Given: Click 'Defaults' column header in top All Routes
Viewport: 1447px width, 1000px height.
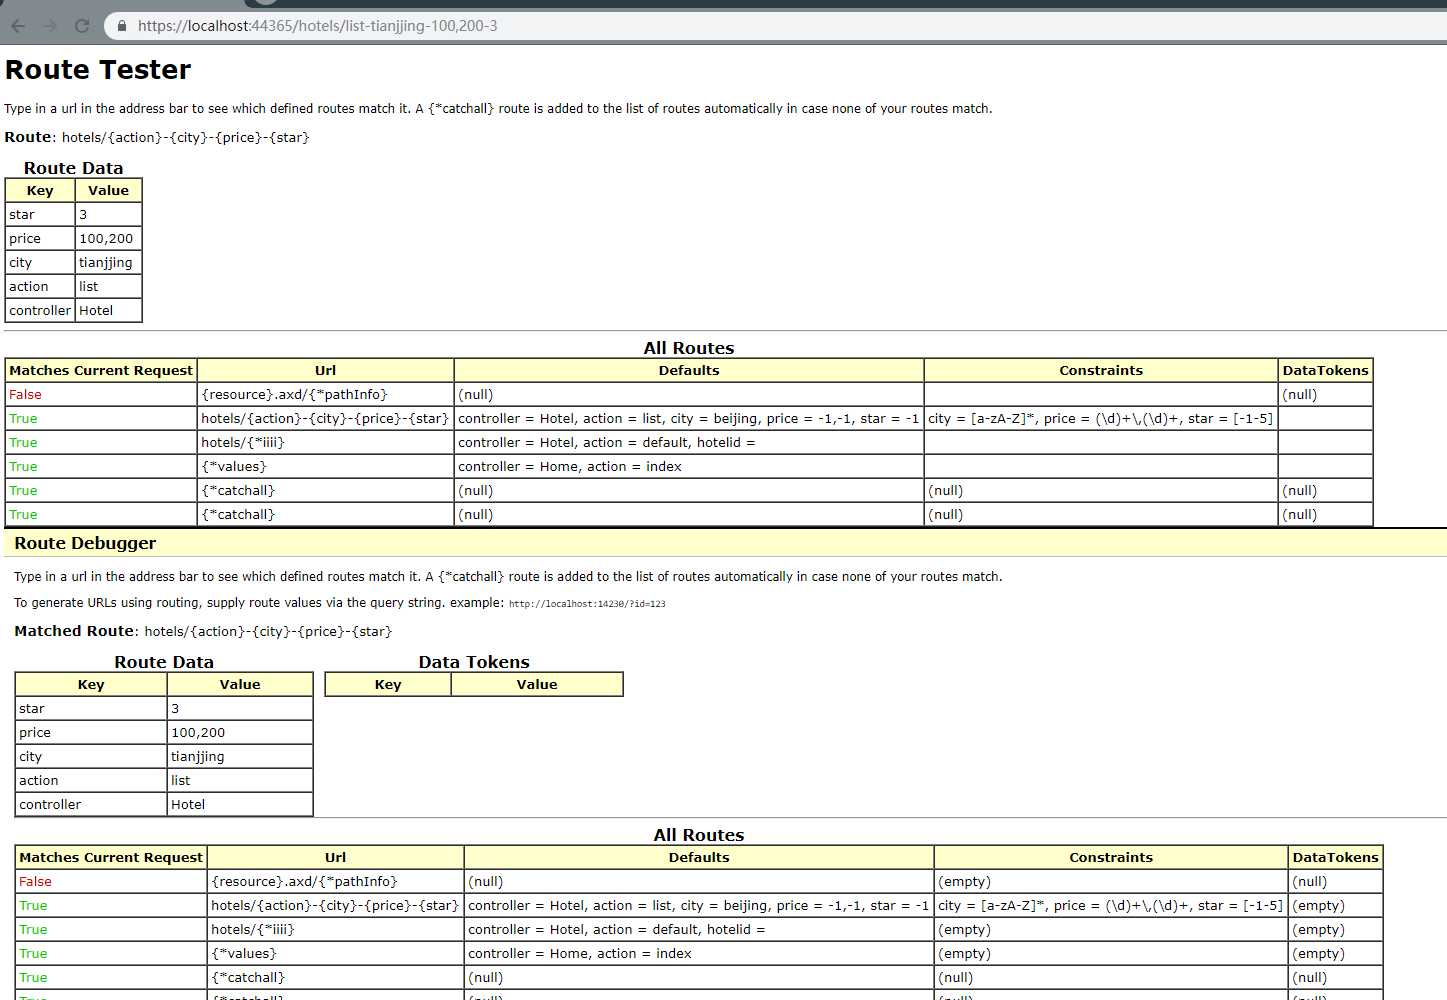Looking at the screenshot, I should coord(689,371).
